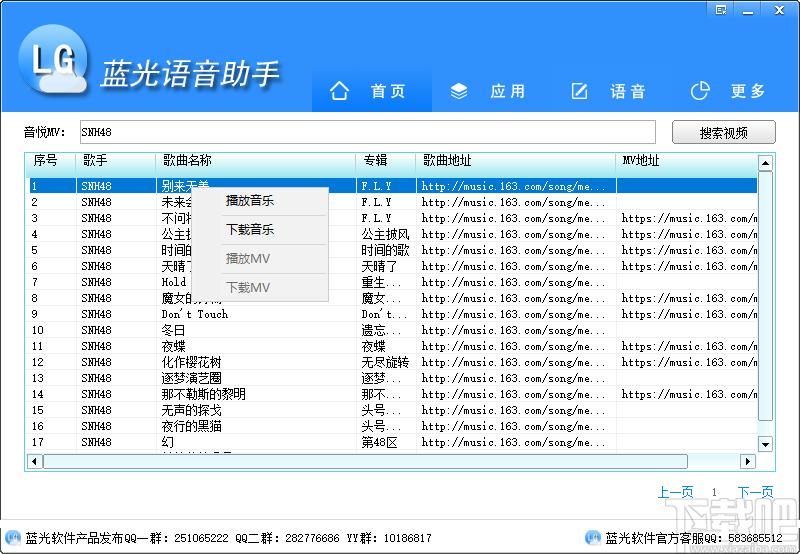This screenshot has height=554, width=800.
Task: Open the menu icon beside minimize
Action: tap(721, 10)
